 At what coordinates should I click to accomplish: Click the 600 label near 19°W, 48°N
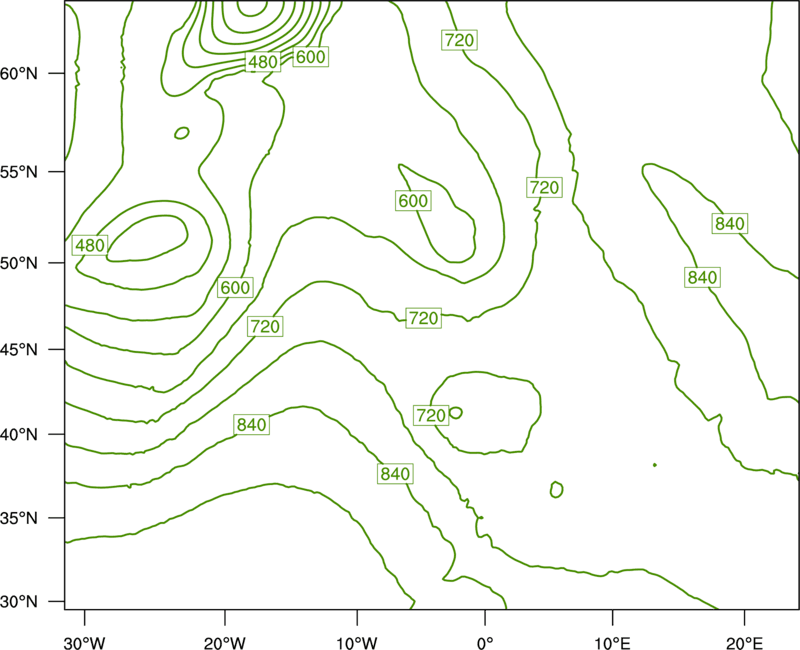click(235, 288)
